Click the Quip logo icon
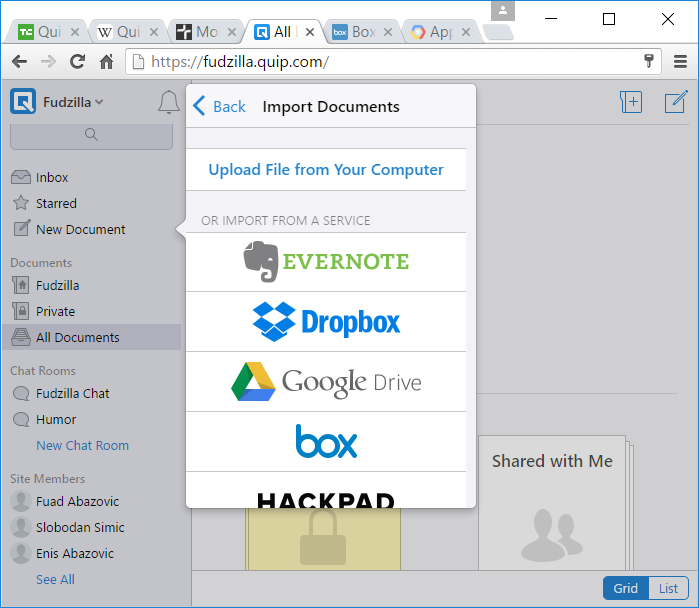Screen dimensions: 699x608 click(x=23, y=102)
